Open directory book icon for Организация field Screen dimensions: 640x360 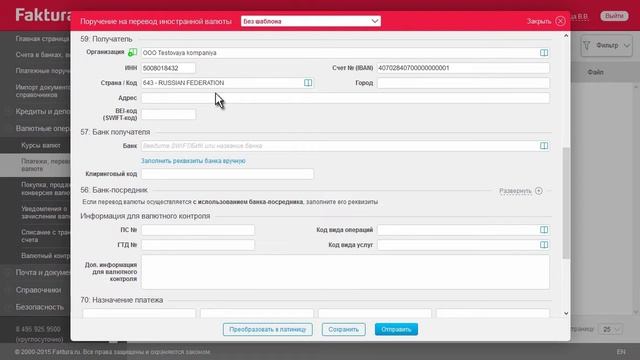click(x=544, y=53)
